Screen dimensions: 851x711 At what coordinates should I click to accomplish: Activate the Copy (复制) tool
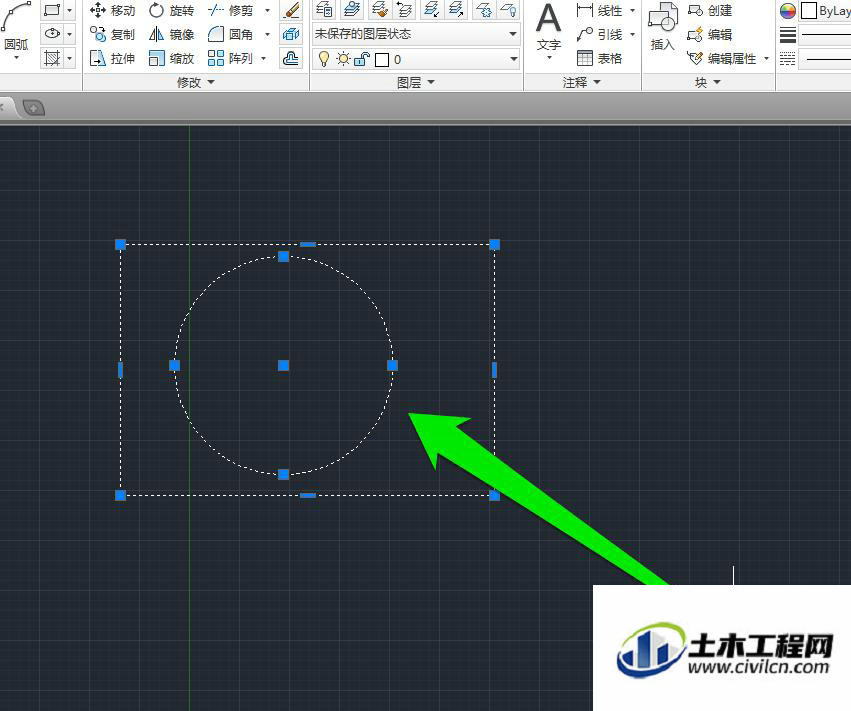[112, 34]
